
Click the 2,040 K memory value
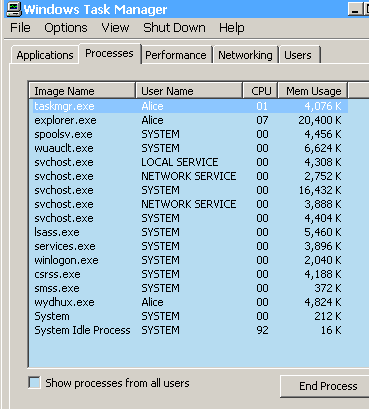coord(323,260)
